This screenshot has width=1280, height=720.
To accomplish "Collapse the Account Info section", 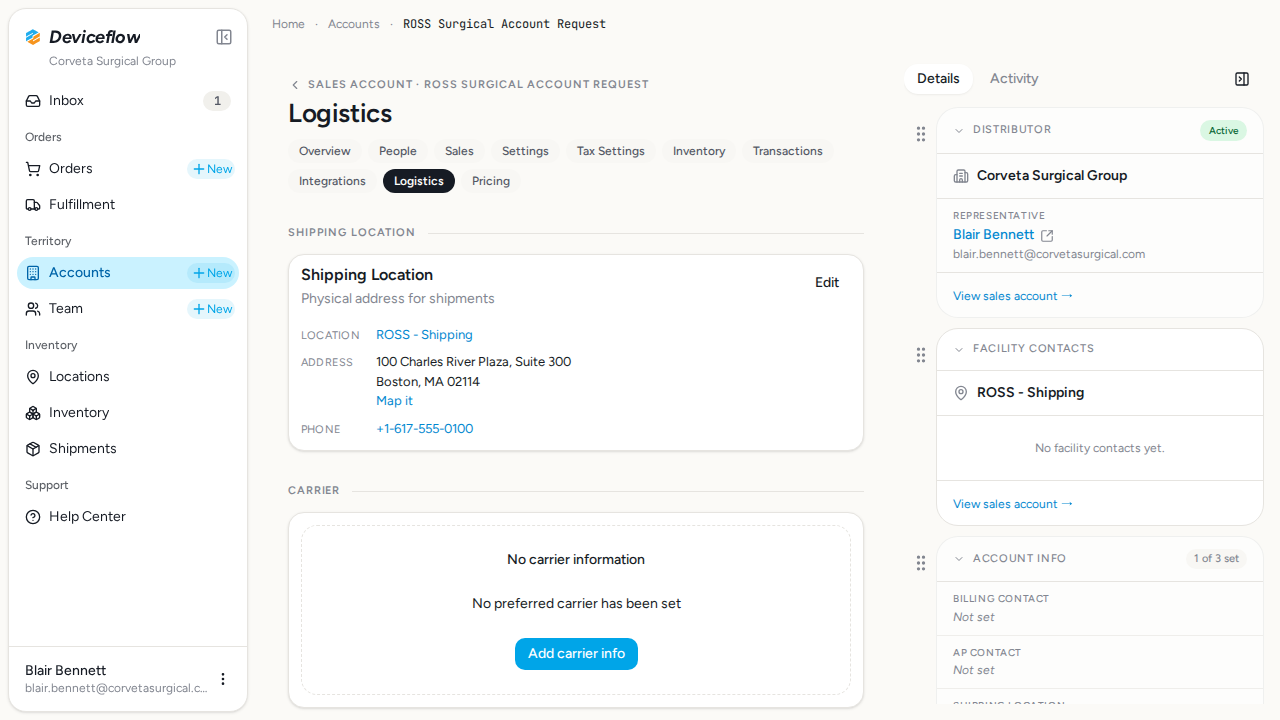I will pyautogui.click(x=959, y=559).
